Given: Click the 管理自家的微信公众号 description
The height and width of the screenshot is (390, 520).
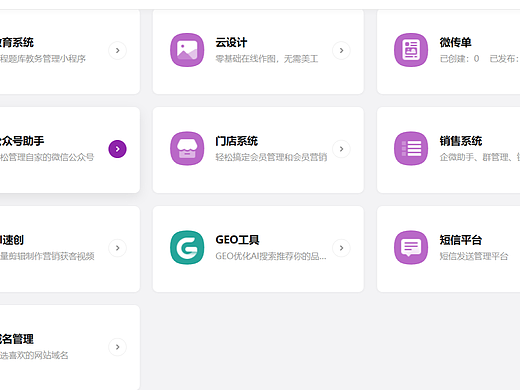Looking at the screenshot, I should pyautogui.click(x=47, y=157).
